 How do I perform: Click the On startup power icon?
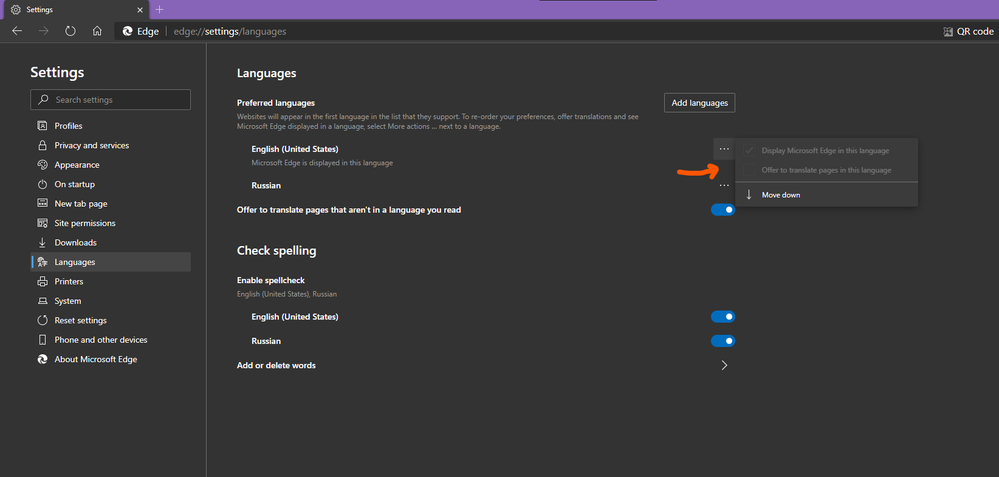coord(42,184)
